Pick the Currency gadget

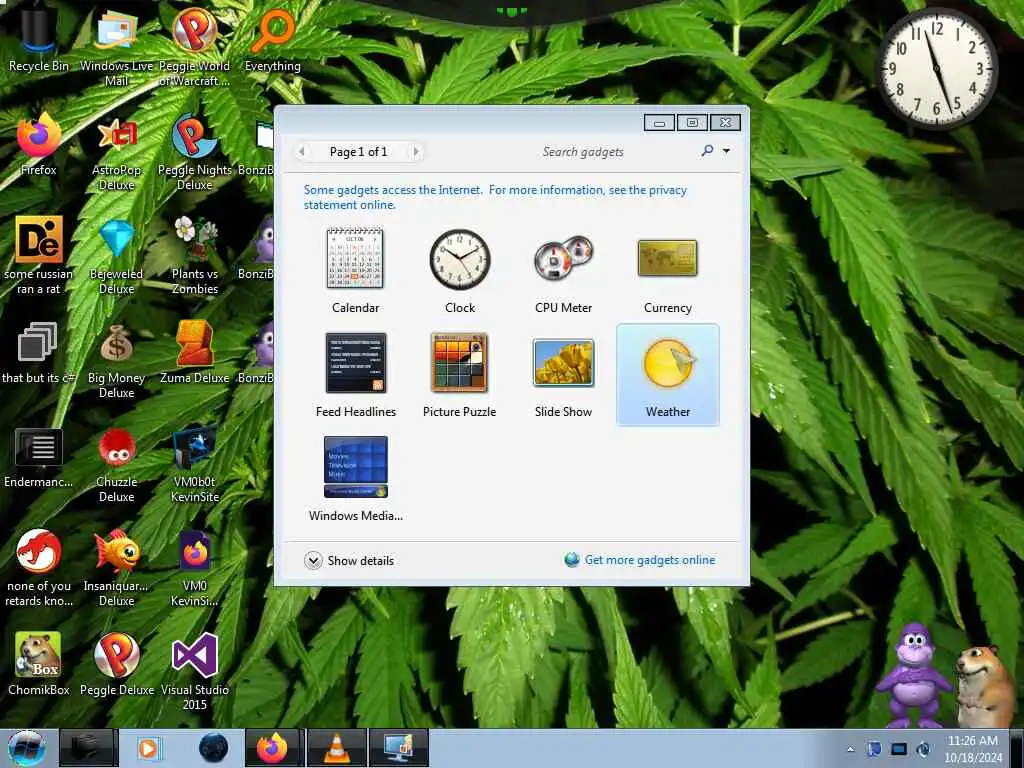pyautogui.click(x=667, y=270)
